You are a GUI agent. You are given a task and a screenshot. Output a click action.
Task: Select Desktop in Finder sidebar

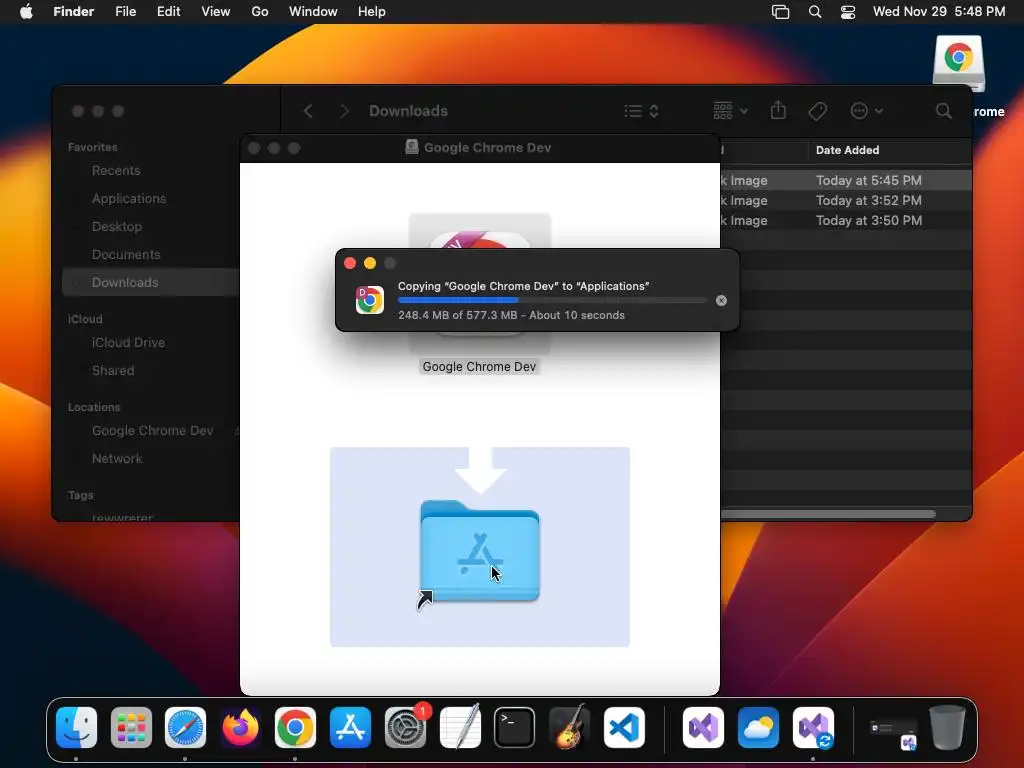[117, 227]
